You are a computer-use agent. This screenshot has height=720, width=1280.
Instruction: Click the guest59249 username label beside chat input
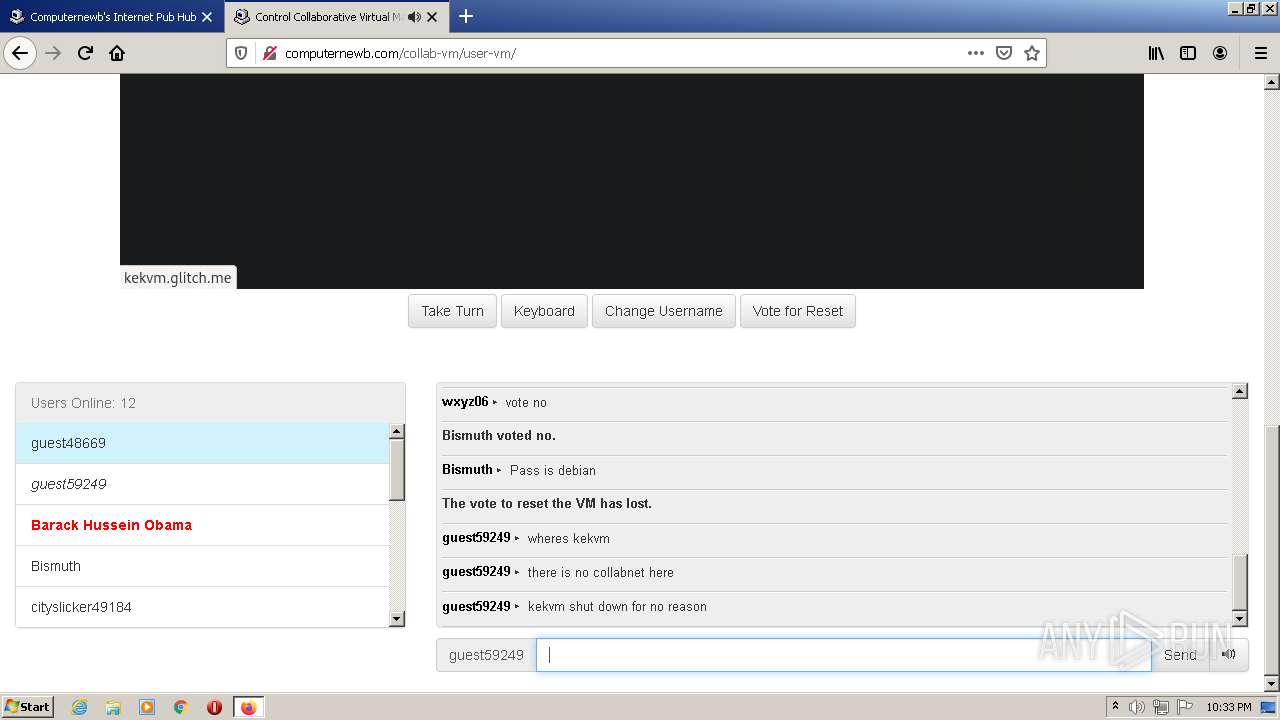click(486, 655)
